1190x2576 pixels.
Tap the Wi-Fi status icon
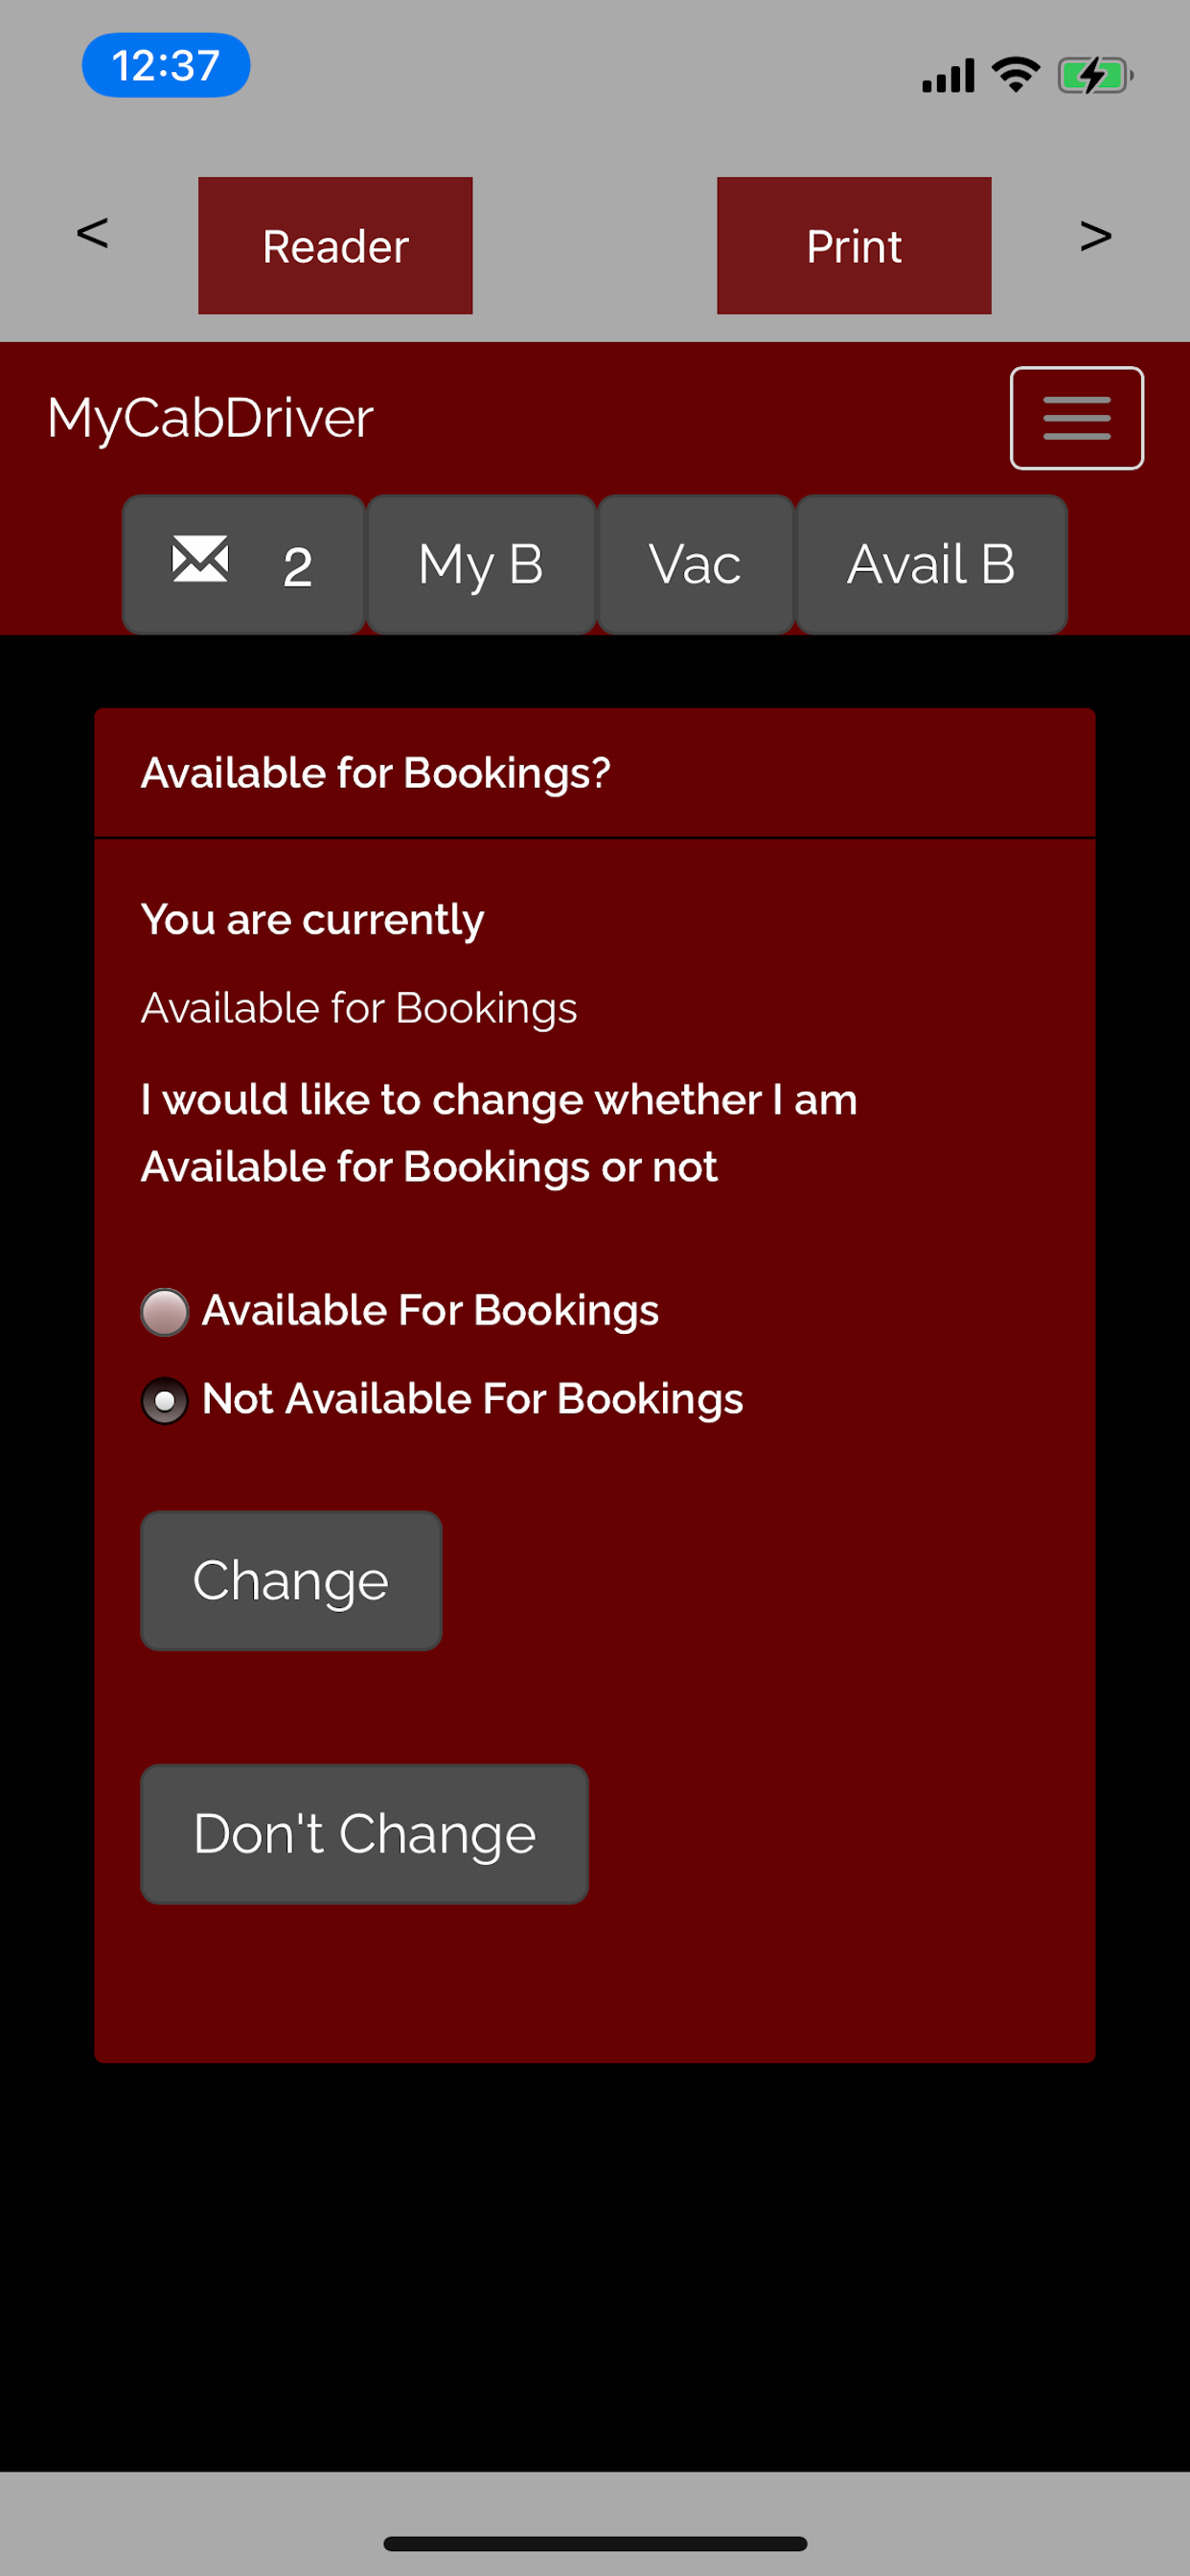[1015, 75]
